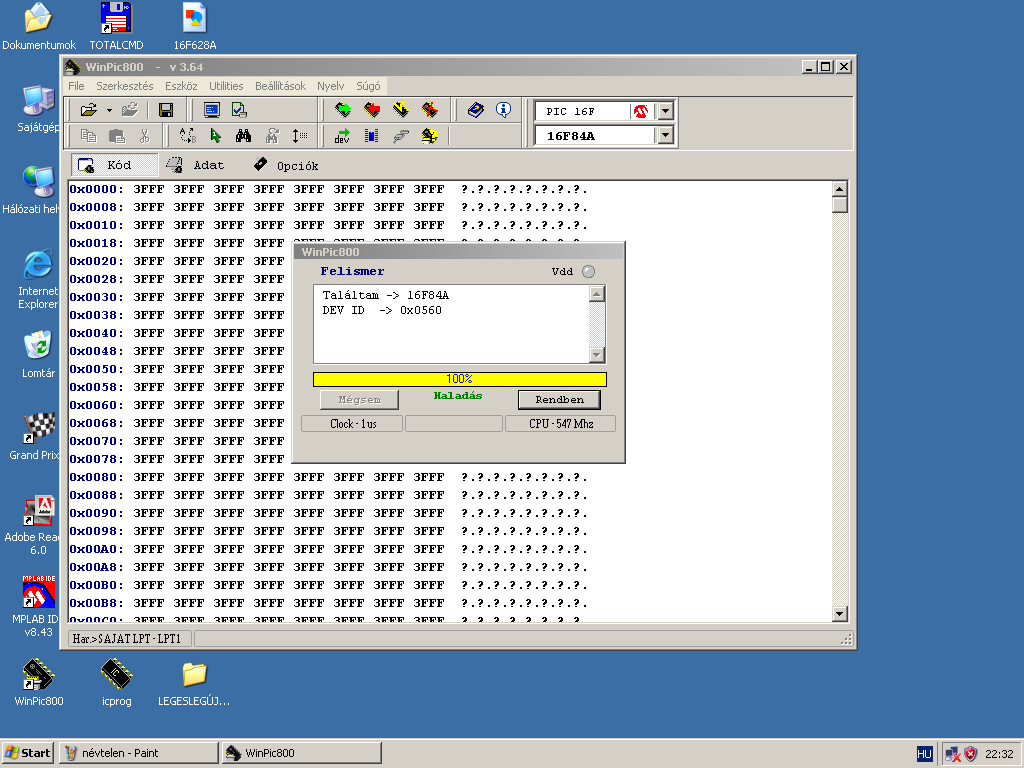Click the CPU - 547 Mhz status panel
Viewport: 1024px width, 768px height.
click(x=561, y=424)
